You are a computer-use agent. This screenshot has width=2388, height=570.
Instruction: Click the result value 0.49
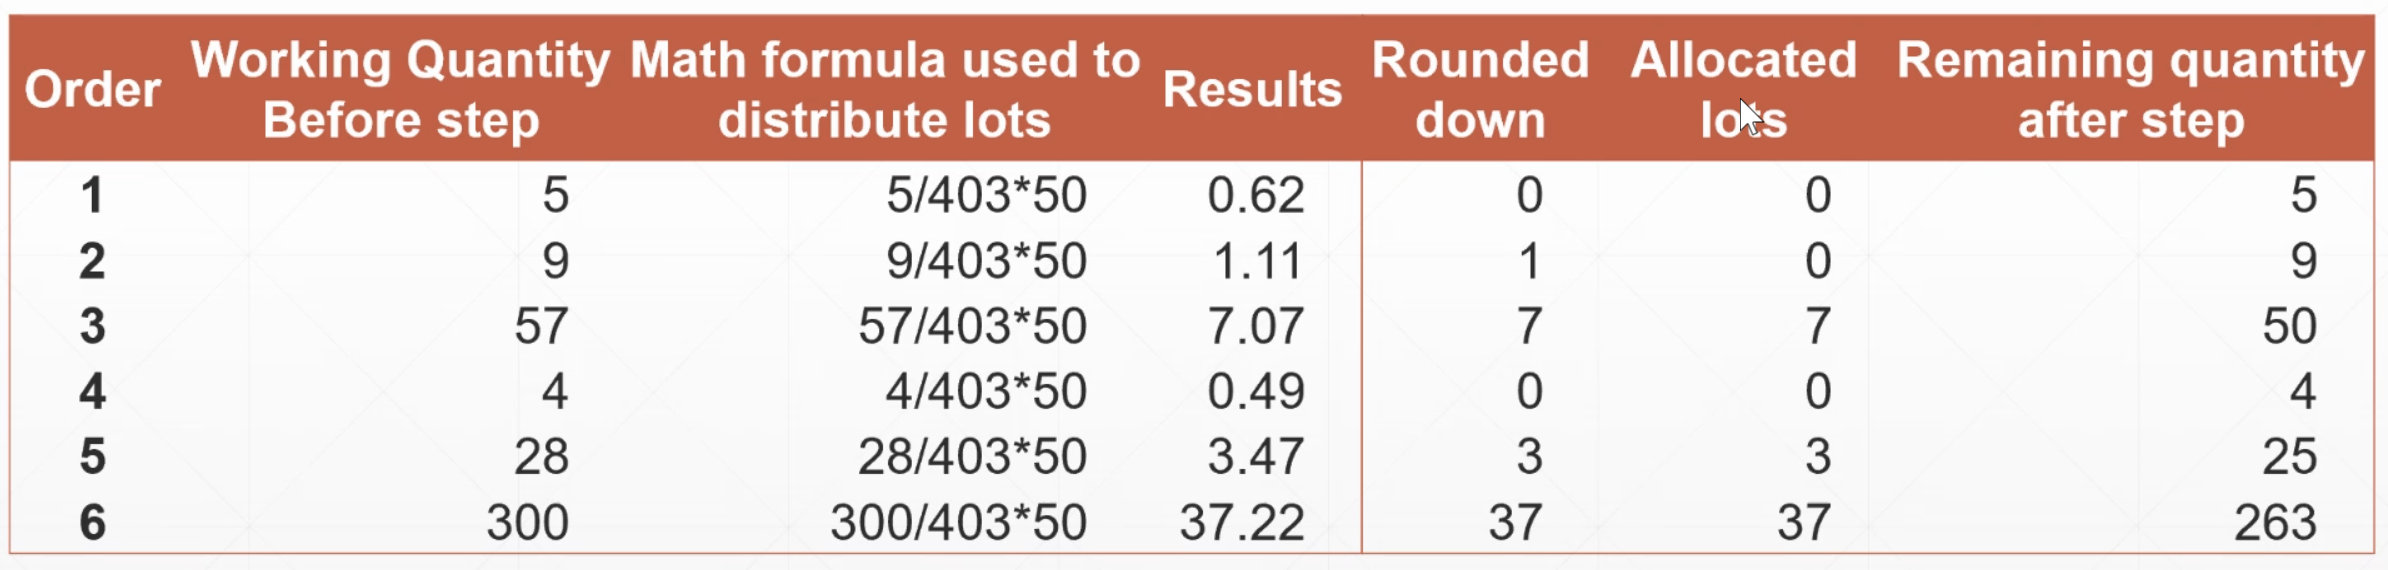[x=1256, y=391]
